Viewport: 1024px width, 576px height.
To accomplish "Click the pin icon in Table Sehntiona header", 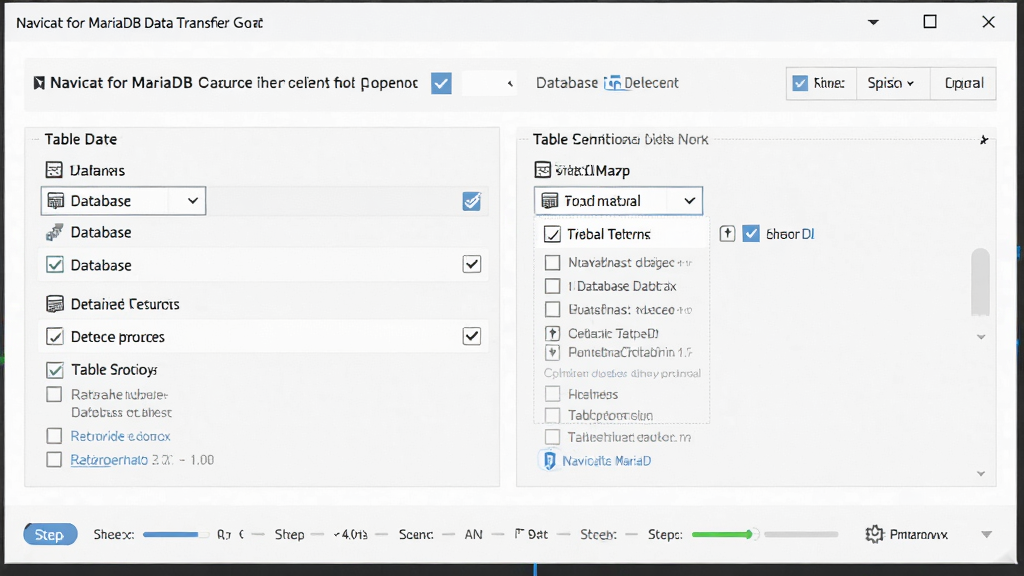I will (x=984, y=140).
